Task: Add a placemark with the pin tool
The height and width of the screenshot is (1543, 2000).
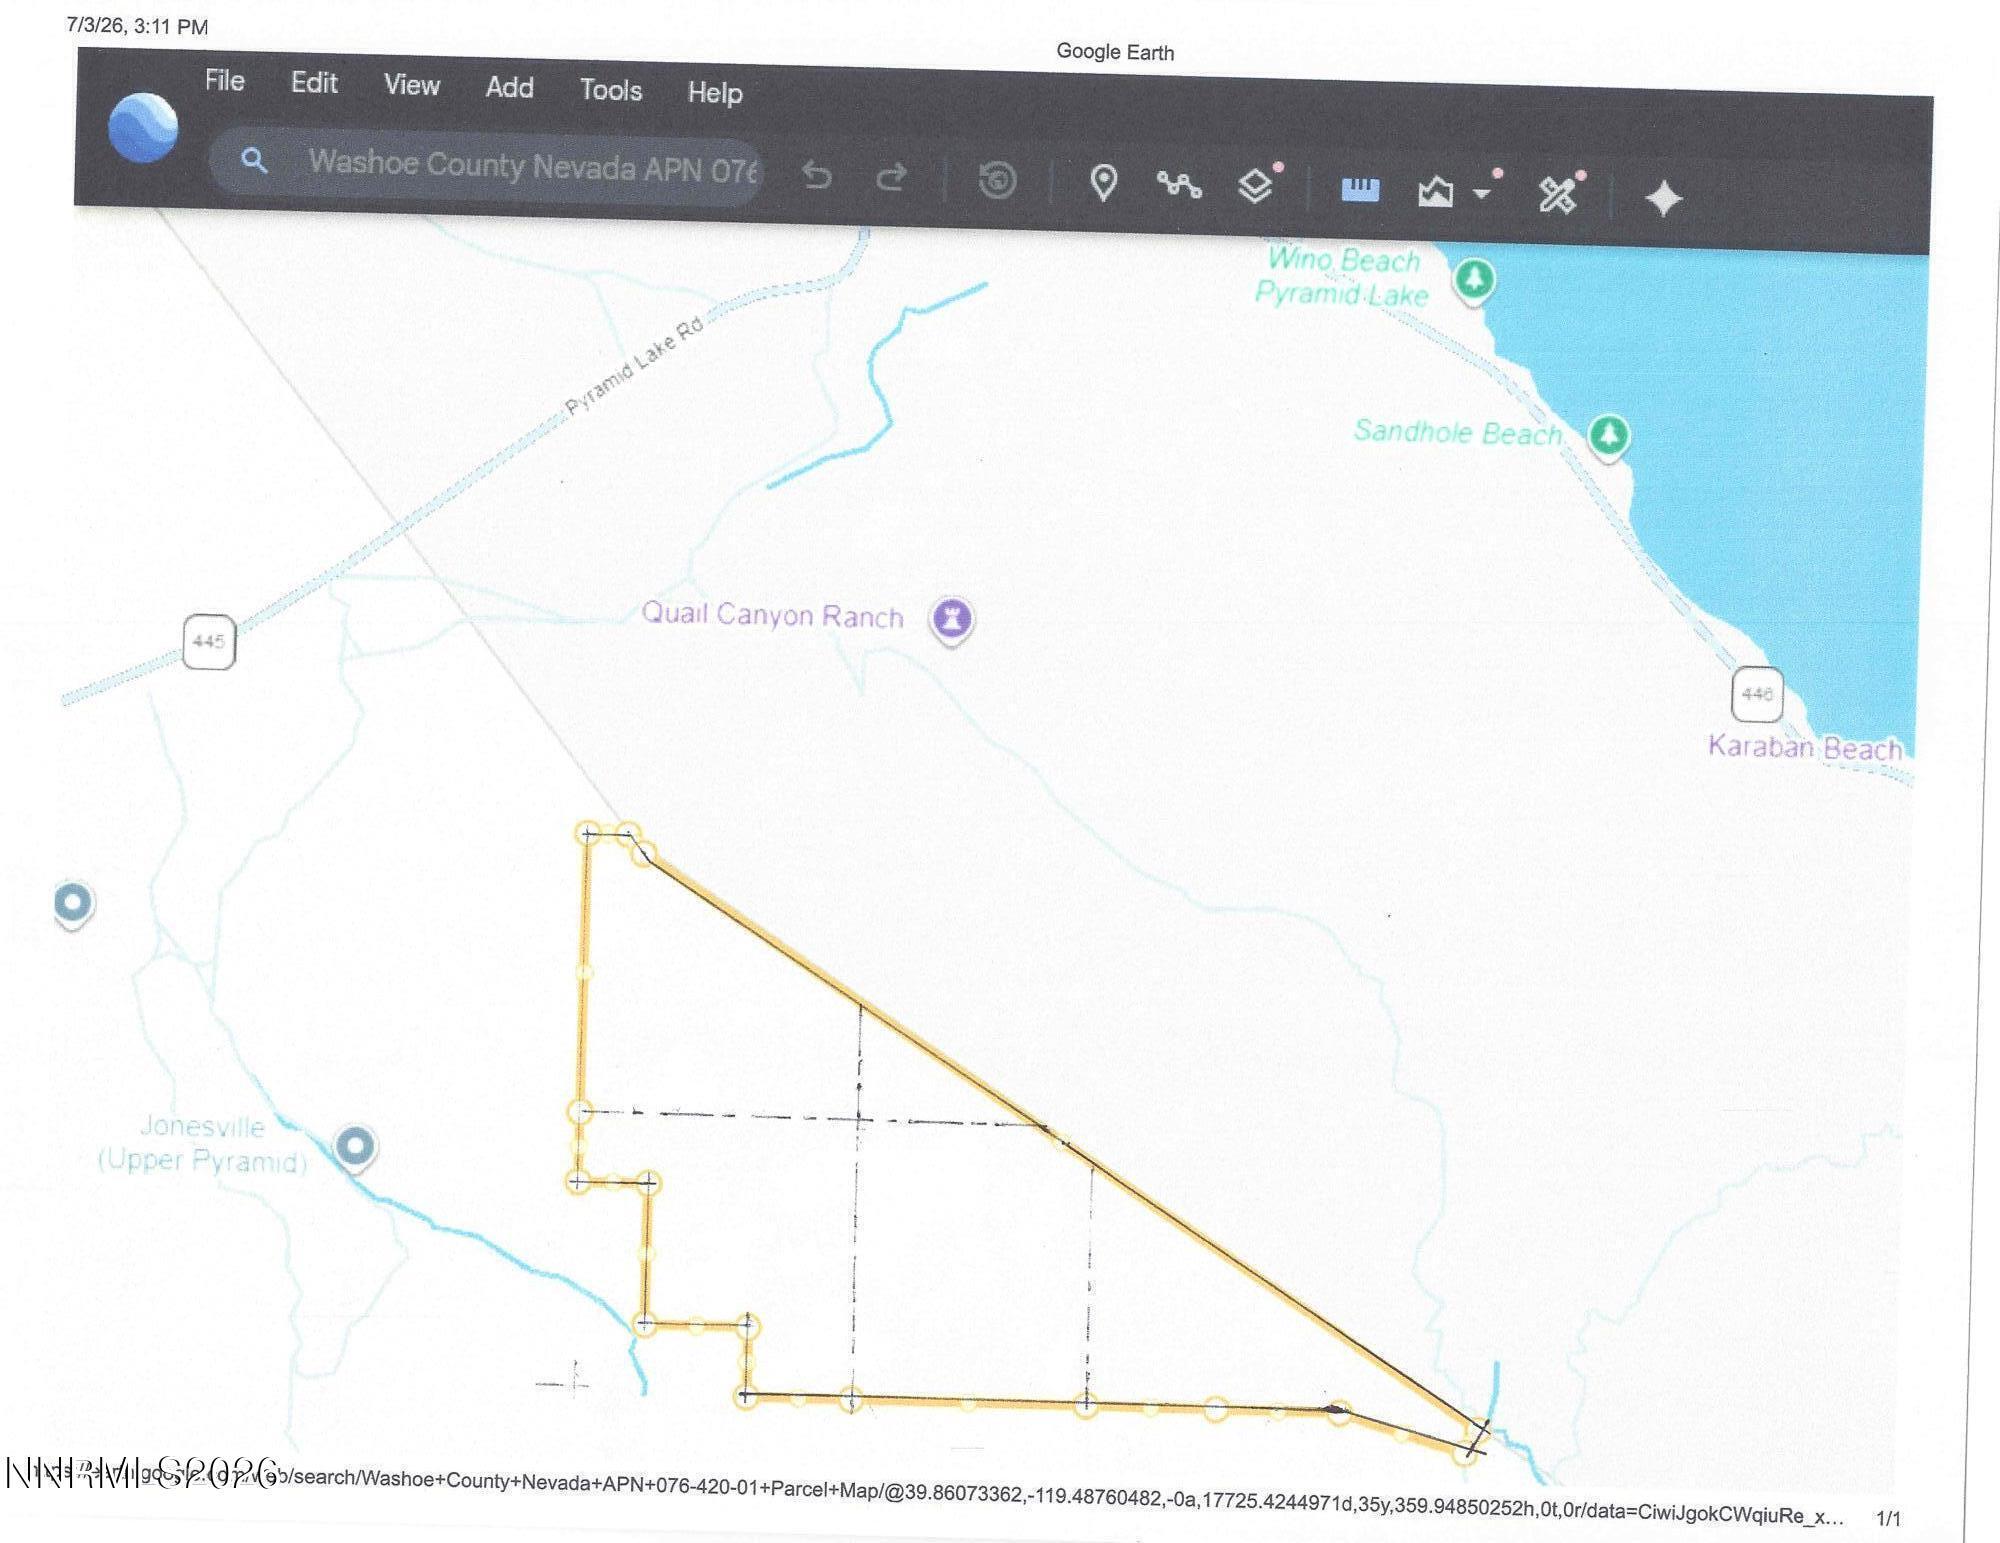Action: [x=1103, y=183]
